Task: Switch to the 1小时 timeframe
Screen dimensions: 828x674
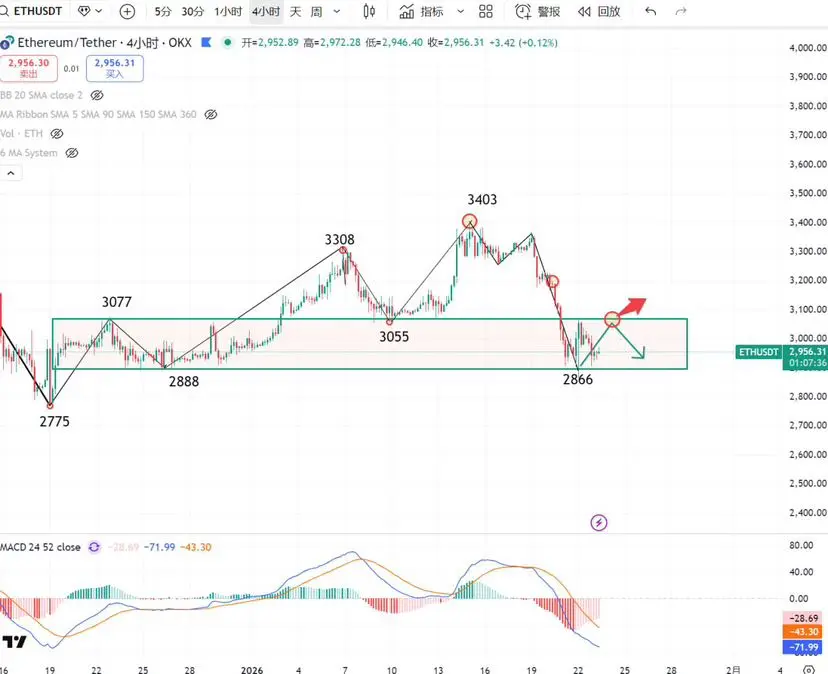Action: click(228, 12)
